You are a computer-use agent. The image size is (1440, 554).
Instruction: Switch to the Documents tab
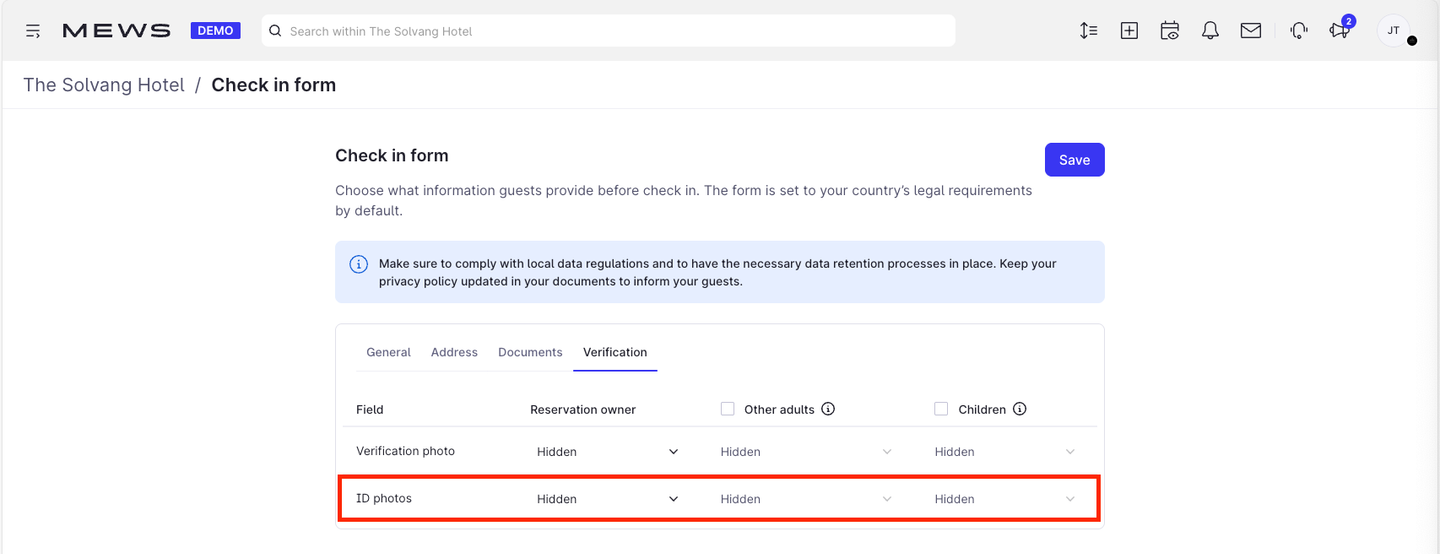pyautogui.click(x=530, y=352)
